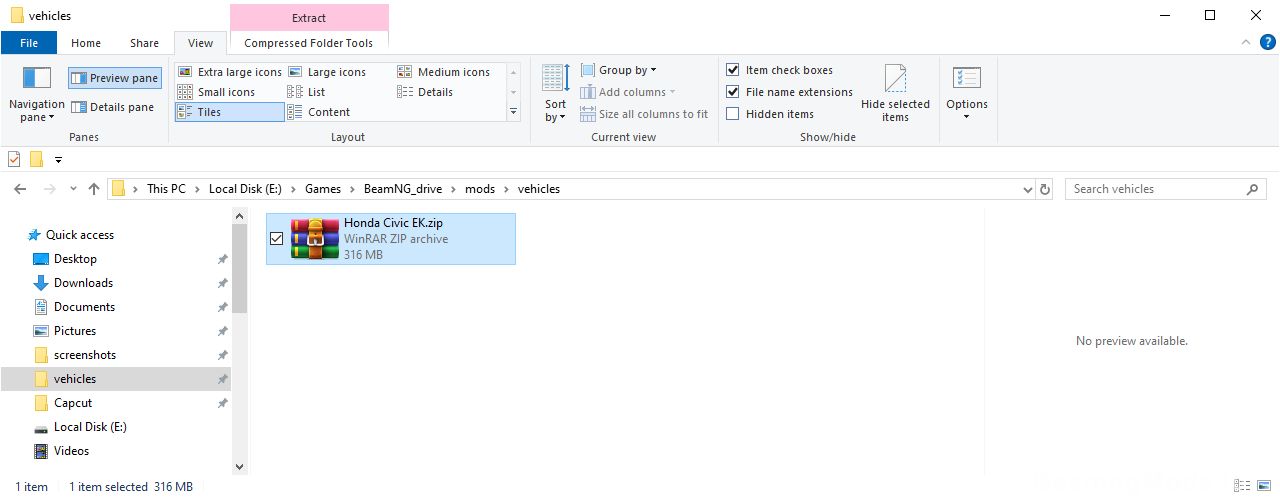Open Videos in navigation pane
Viewport: 1280px width, 499px height.
(x=71, y=451)
